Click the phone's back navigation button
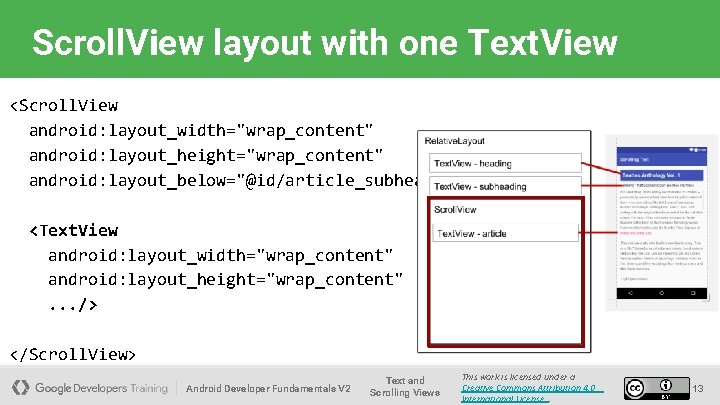 tap(630, 293)
